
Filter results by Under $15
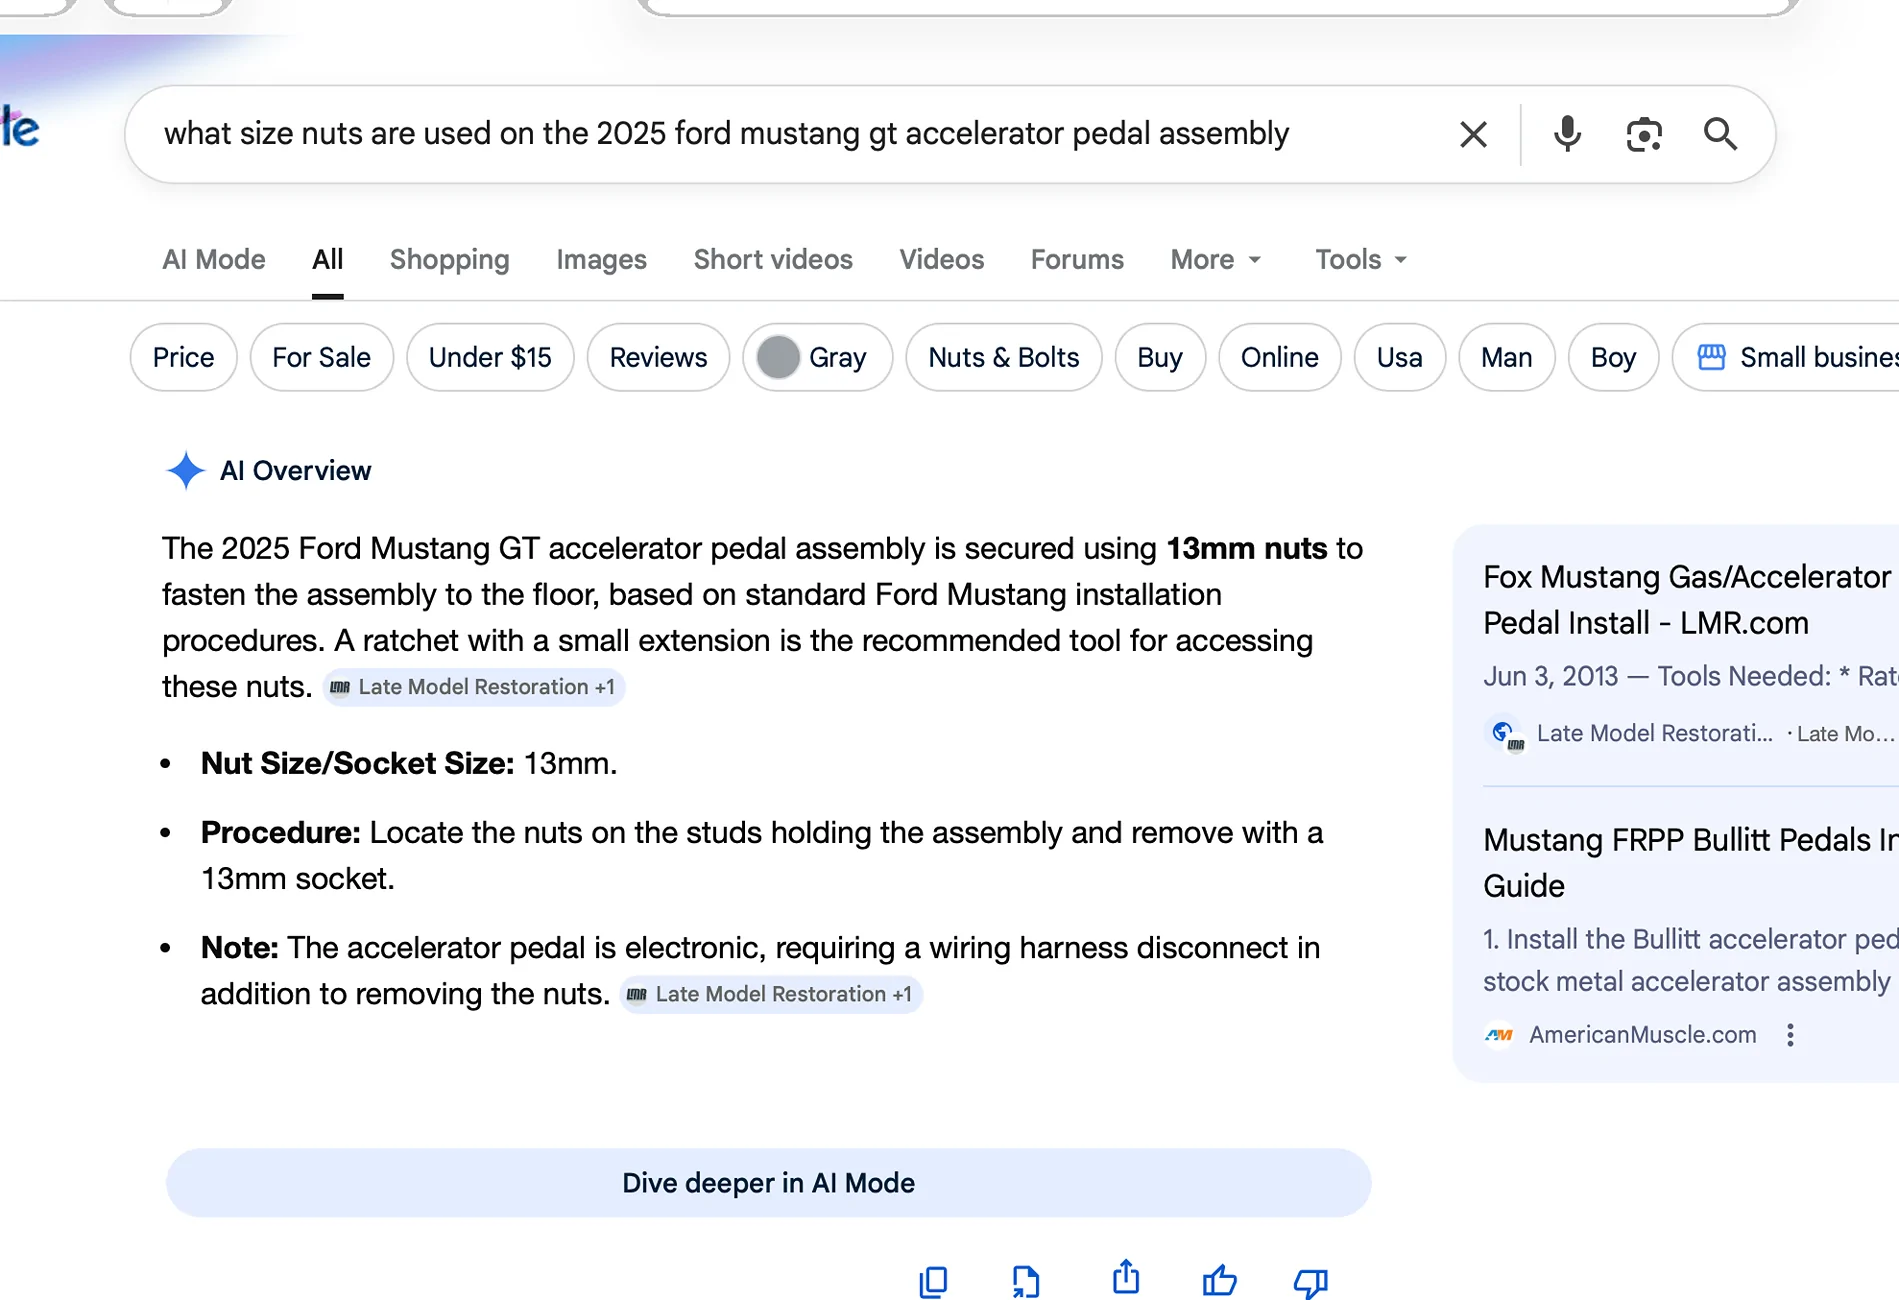click(x=490, y=357)
